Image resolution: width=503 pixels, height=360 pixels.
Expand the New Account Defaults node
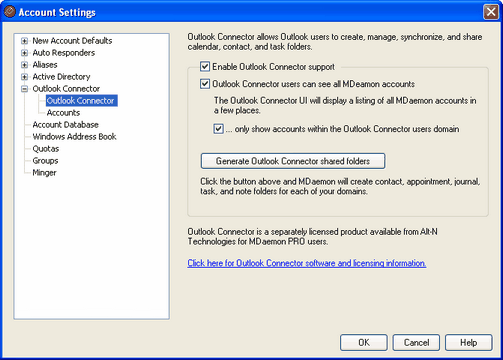point(24,41)
